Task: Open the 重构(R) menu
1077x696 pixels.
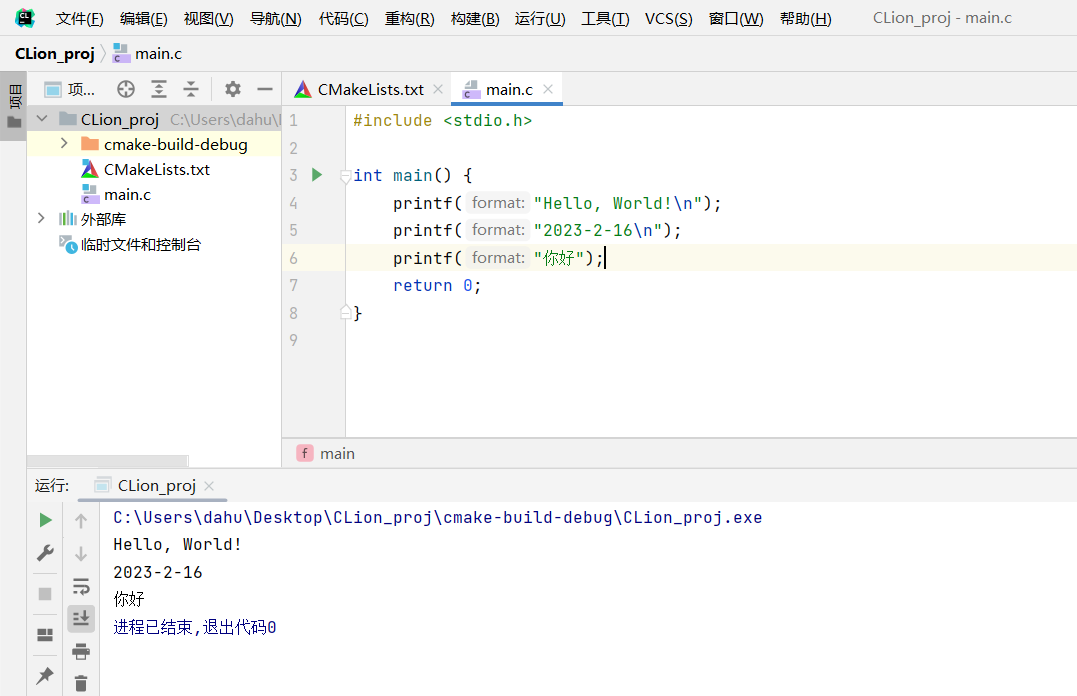Action: (x=409, y=19)
